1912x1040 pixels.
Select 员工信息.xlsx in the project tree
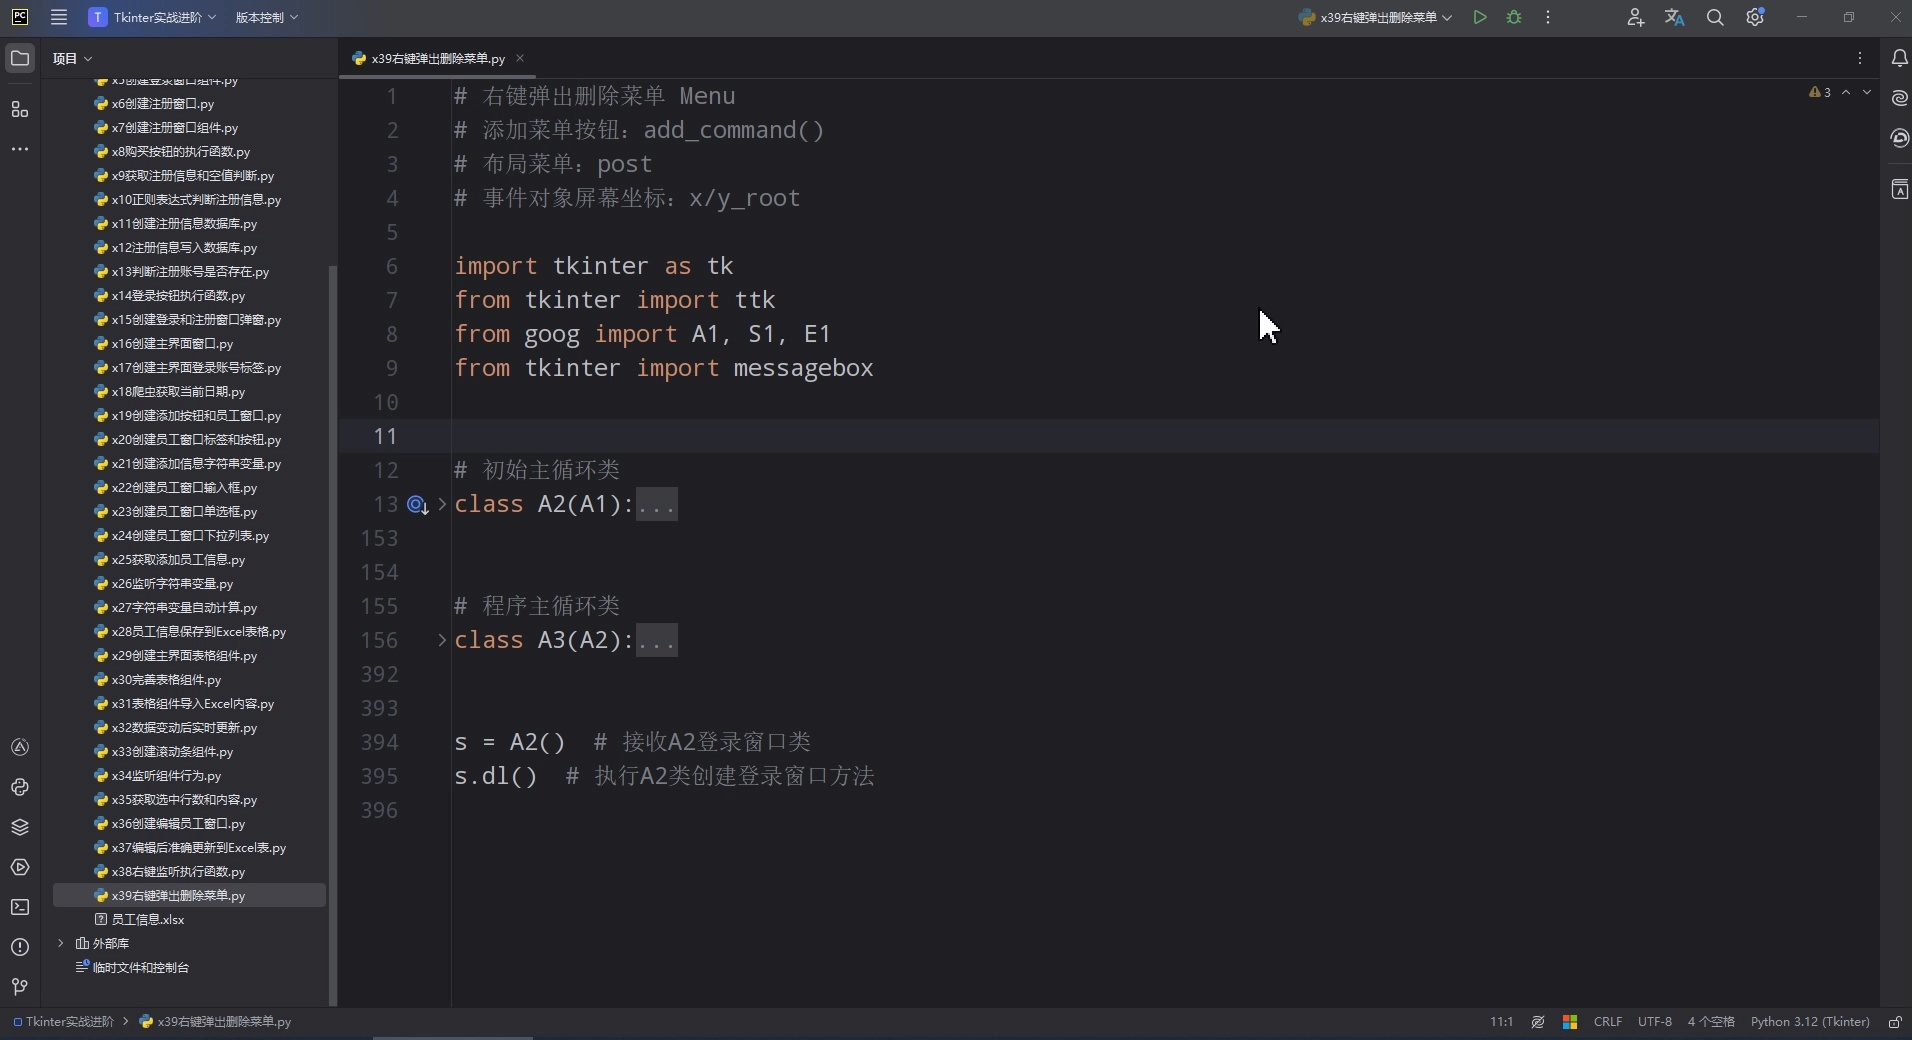(x=147, y=920)
